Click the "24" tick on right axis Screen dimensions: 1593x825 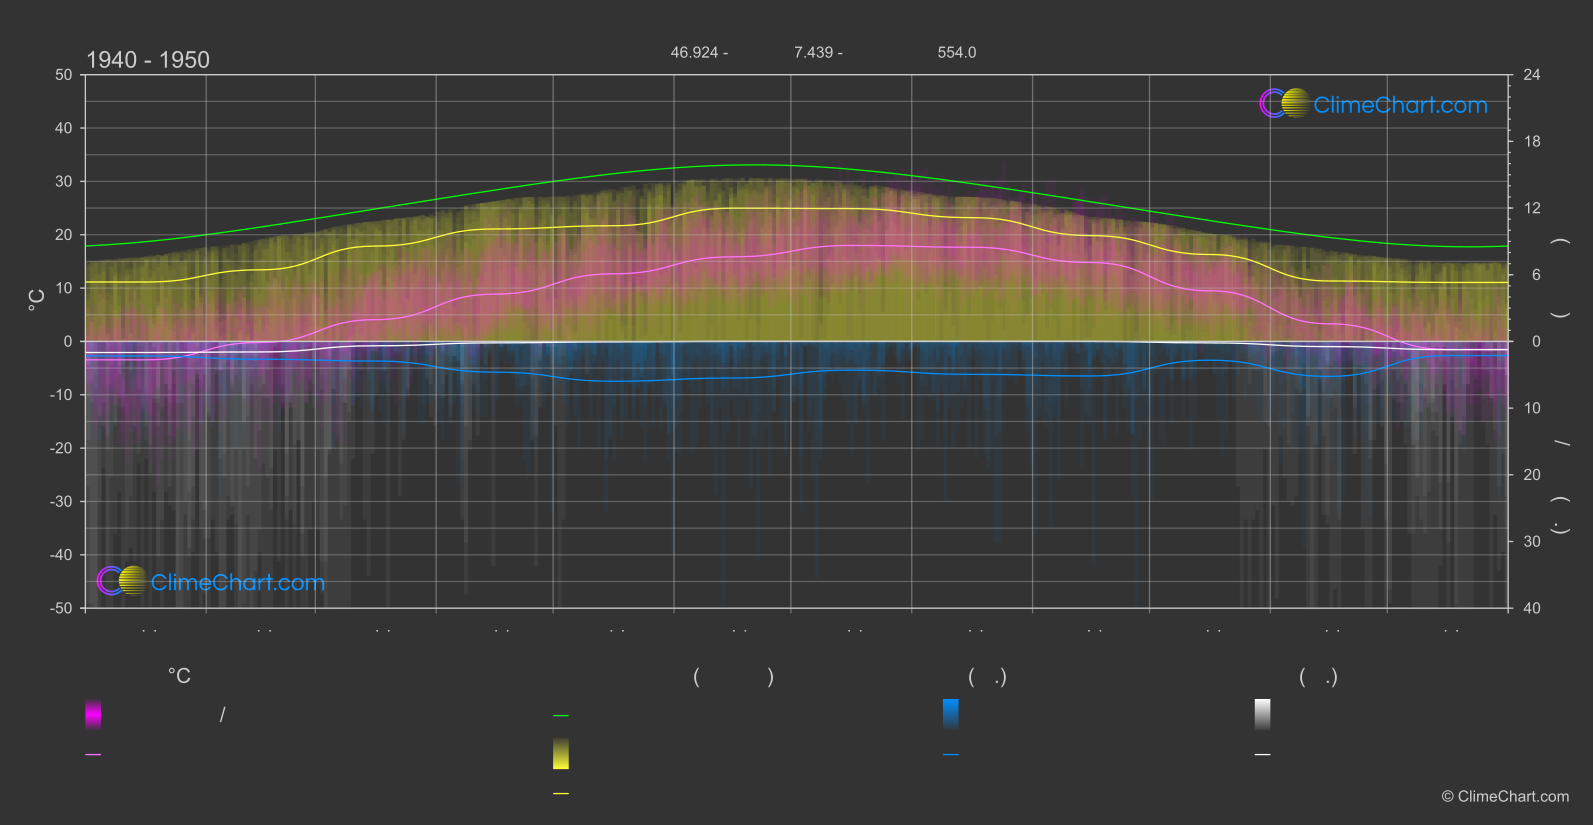[x=1532, y=75]
